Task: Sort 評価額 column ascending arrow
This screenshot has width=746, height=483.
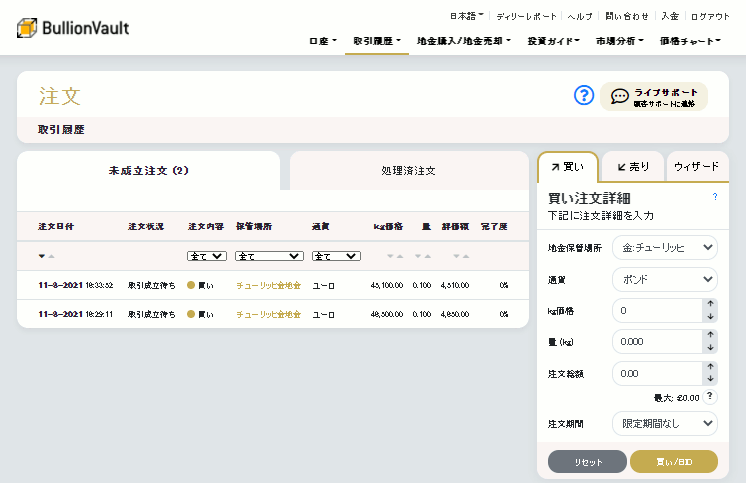Action: [466, 256]
